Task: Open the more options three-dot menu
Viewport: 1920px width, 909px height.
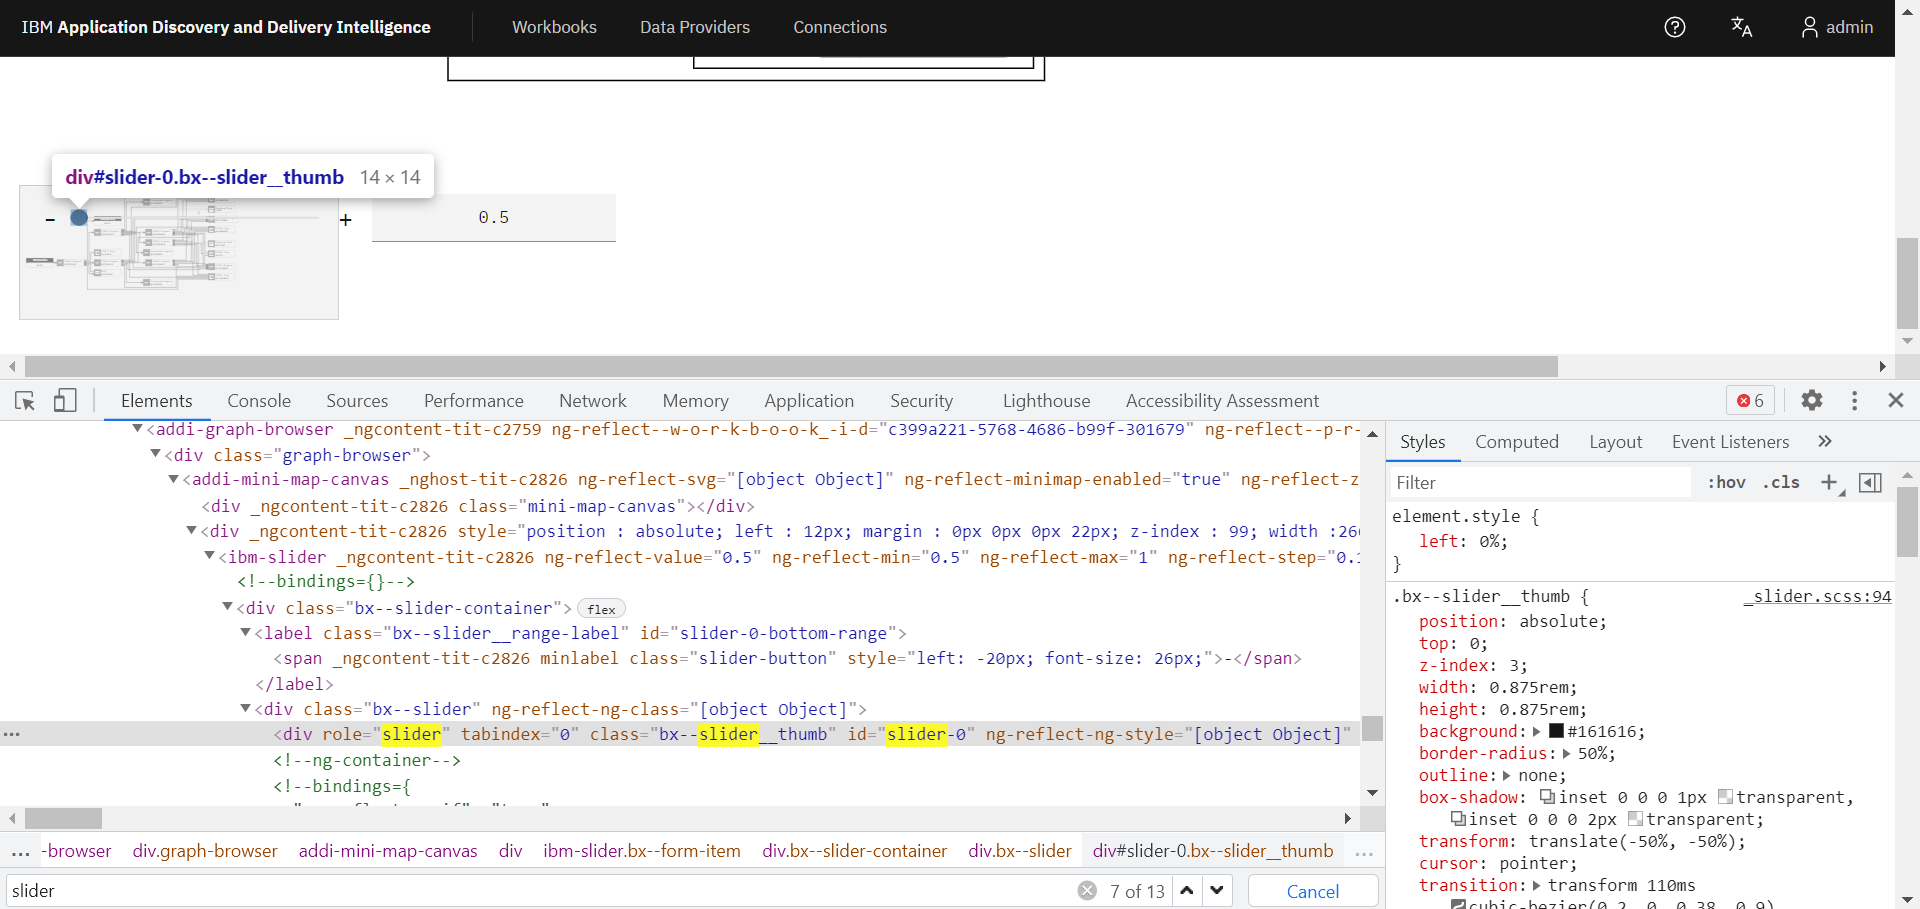Action: (x=1855, y=400)
